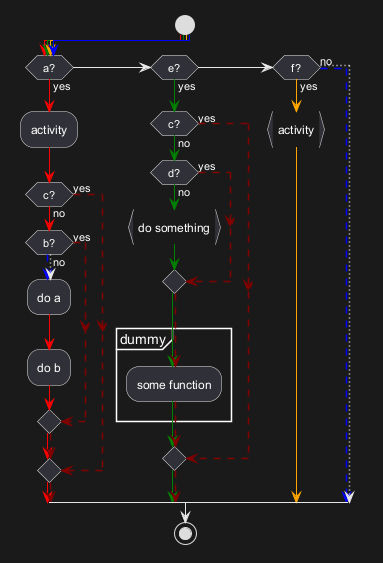
Task: Click the 'yes' label under e?
Action: pos(187,87)
